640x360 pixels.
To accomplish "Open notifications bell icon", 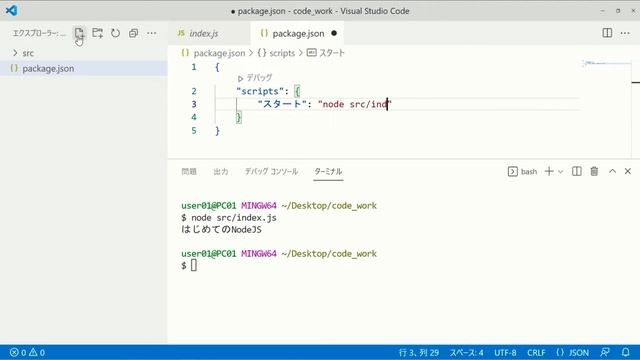I will tap(625, 352).
